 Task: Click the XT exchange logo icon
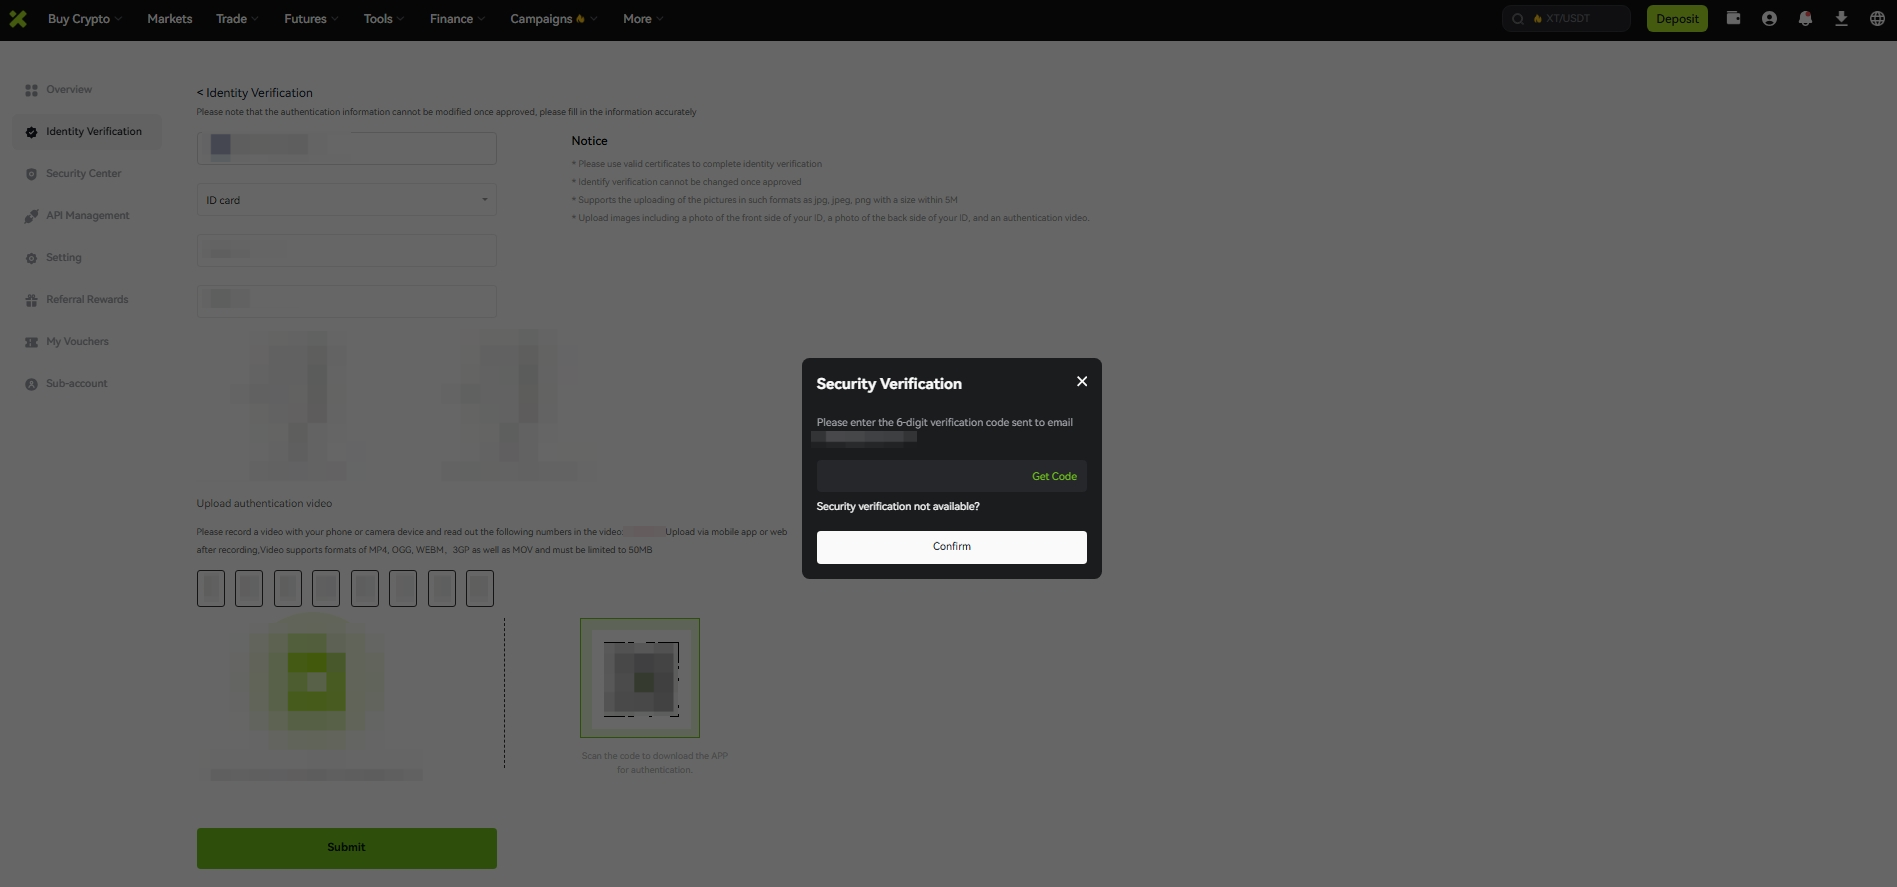18,19
